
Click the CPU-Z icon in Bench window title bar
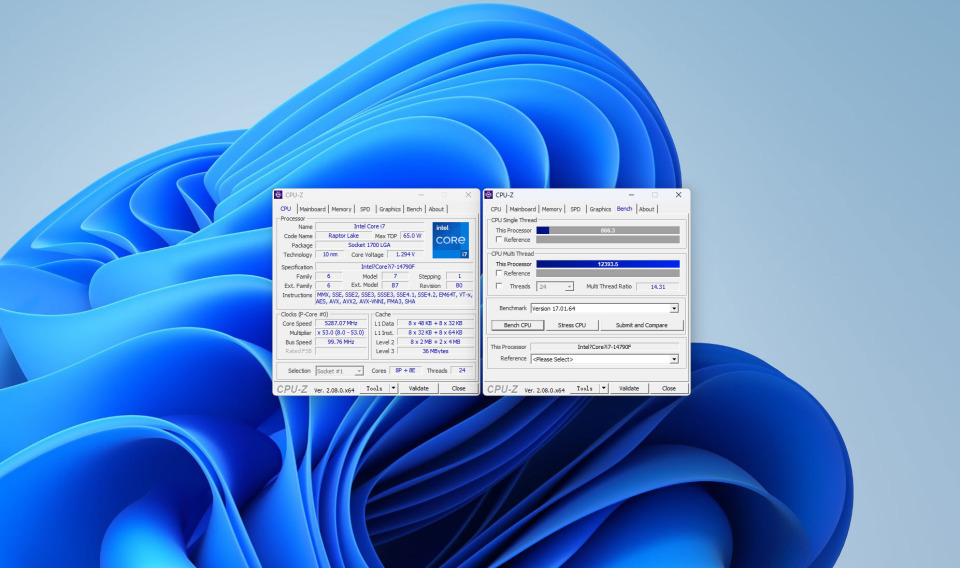(x=488, y=195)
